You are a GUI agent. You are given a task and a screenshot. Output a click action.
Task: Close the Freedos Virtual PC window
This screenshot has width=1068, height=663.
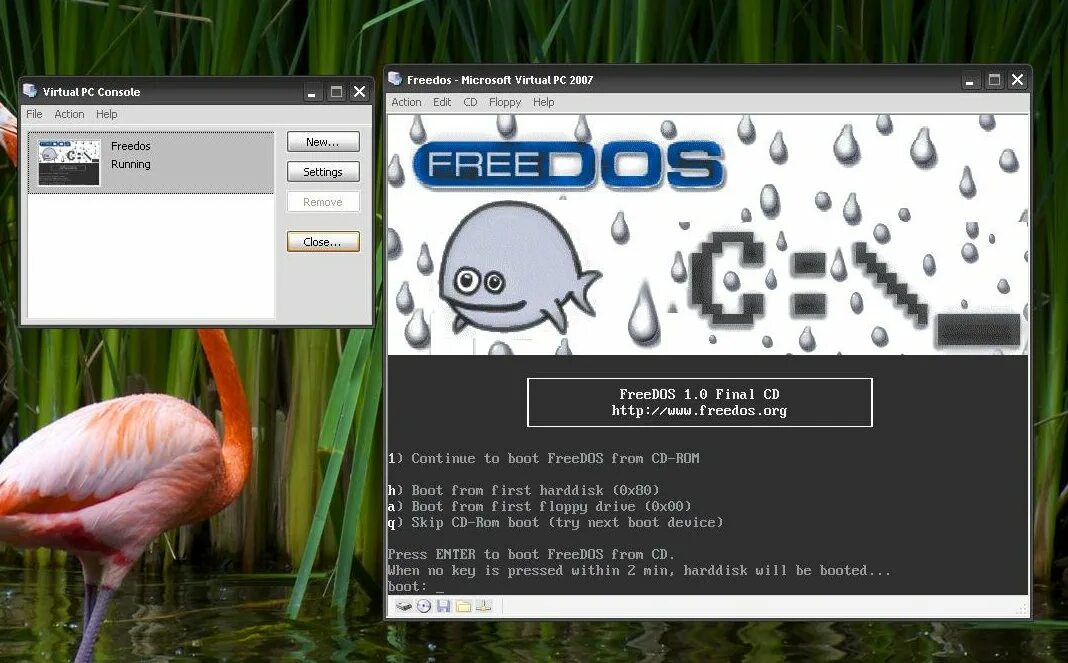(x=1018, y=80)
